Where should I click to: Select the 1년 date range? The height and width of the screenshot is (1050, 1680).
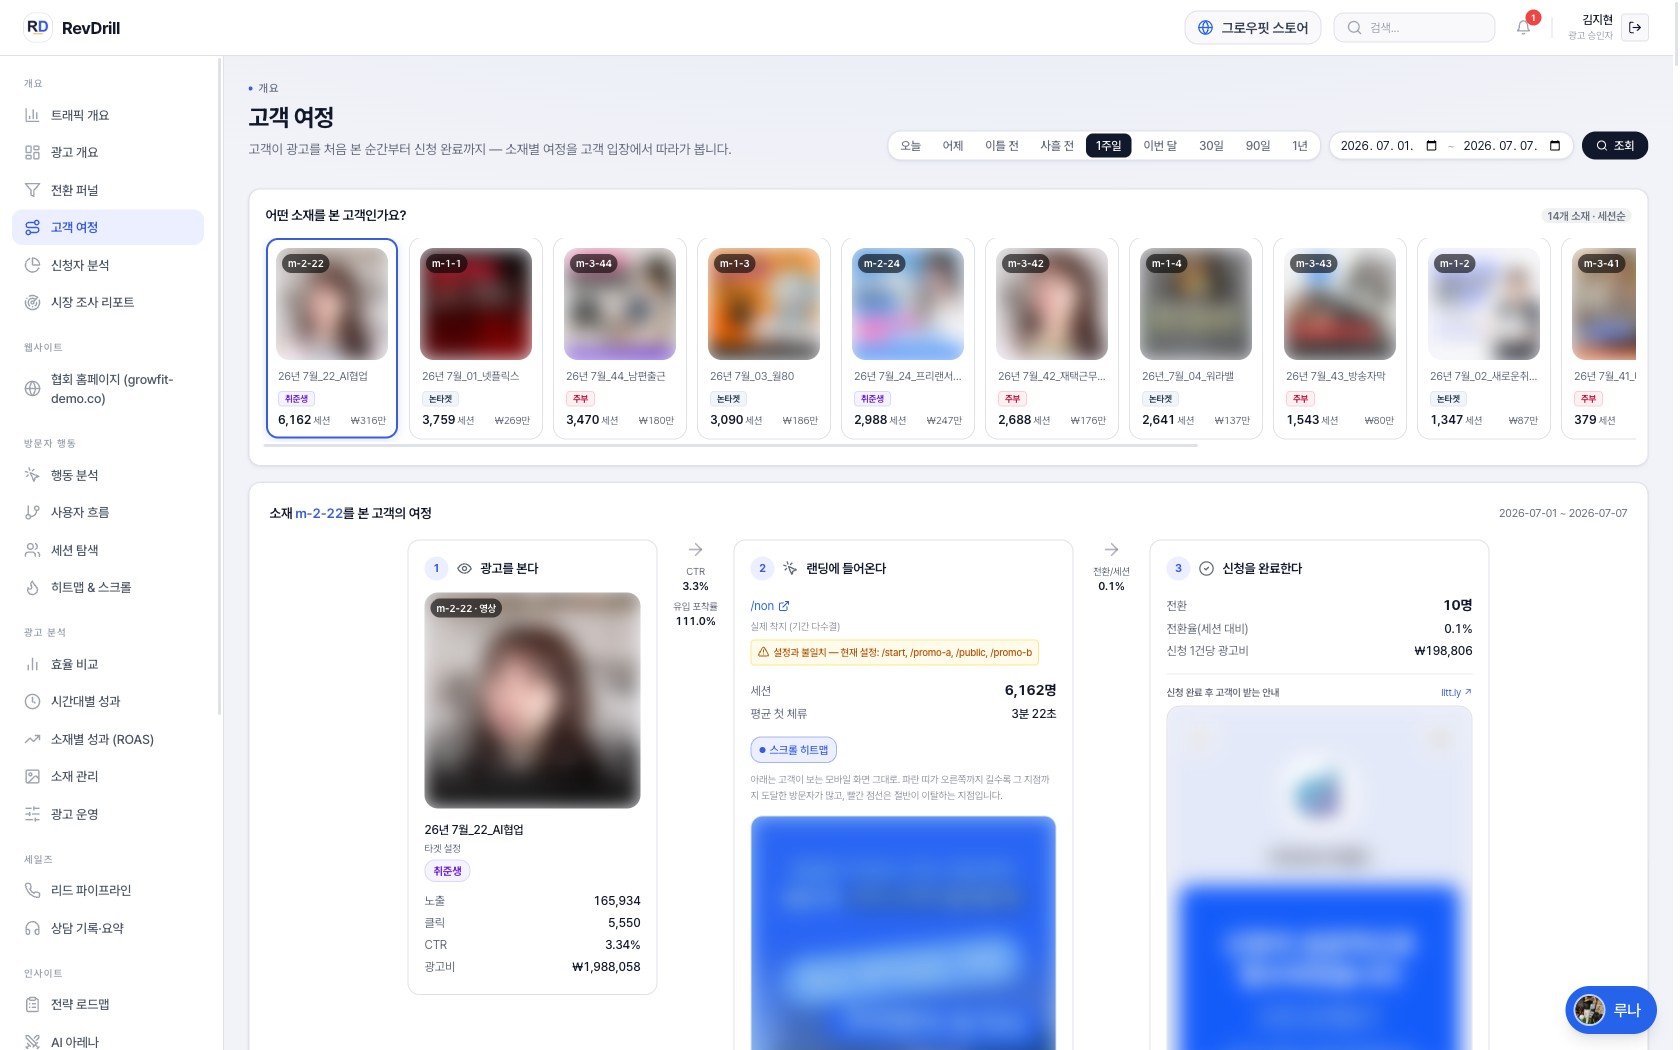1299,146
